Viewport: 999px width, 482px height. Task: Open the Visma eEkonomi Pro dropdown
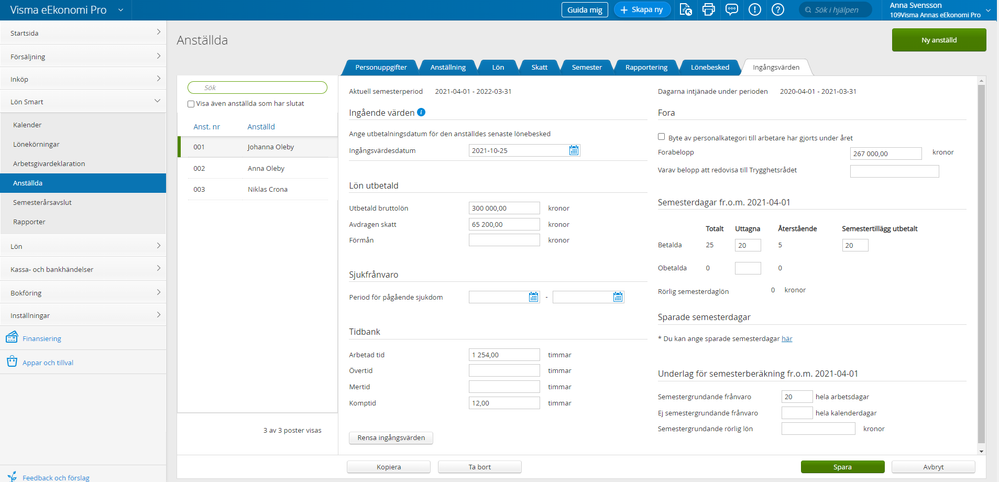click(x=120, y=10)
